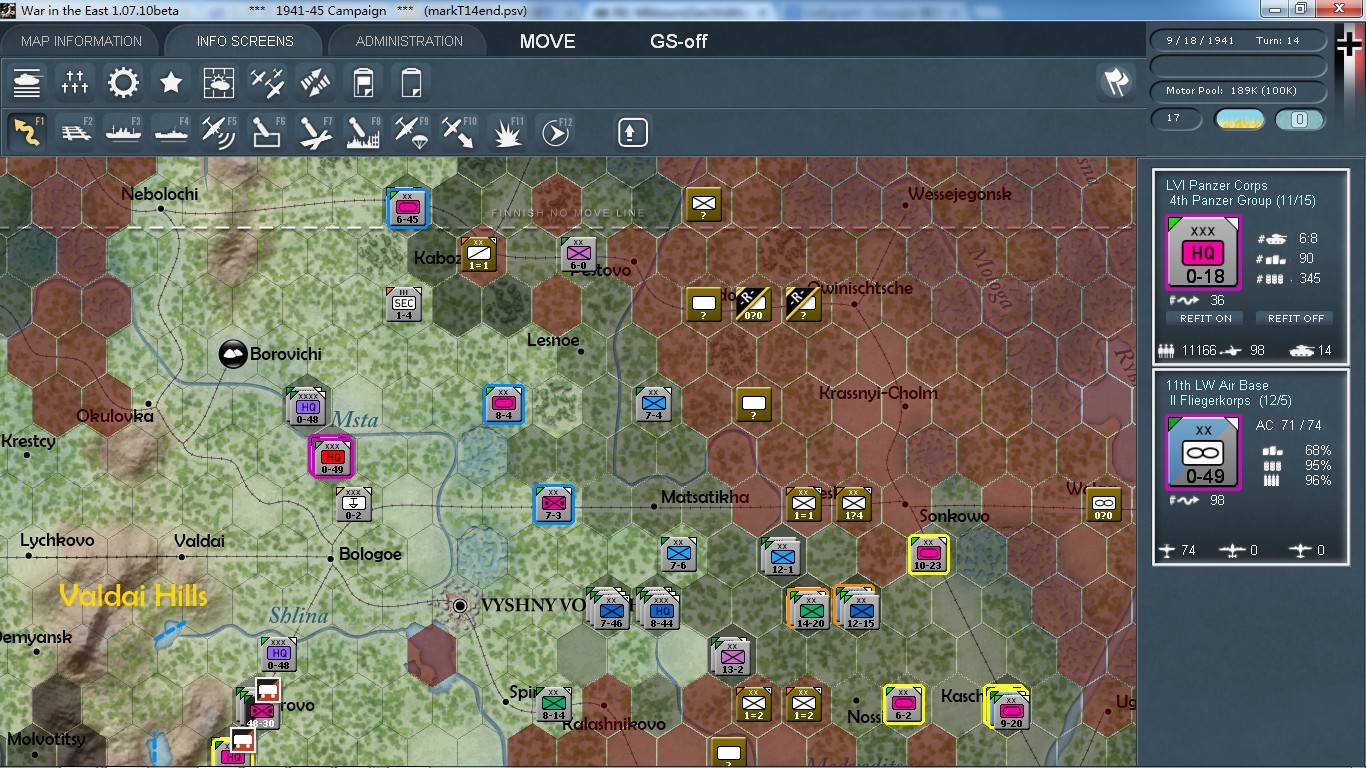This screenshot has height=768, width=1366.
Task: Activate F5 air recon mode
Action: click(219, 131)
